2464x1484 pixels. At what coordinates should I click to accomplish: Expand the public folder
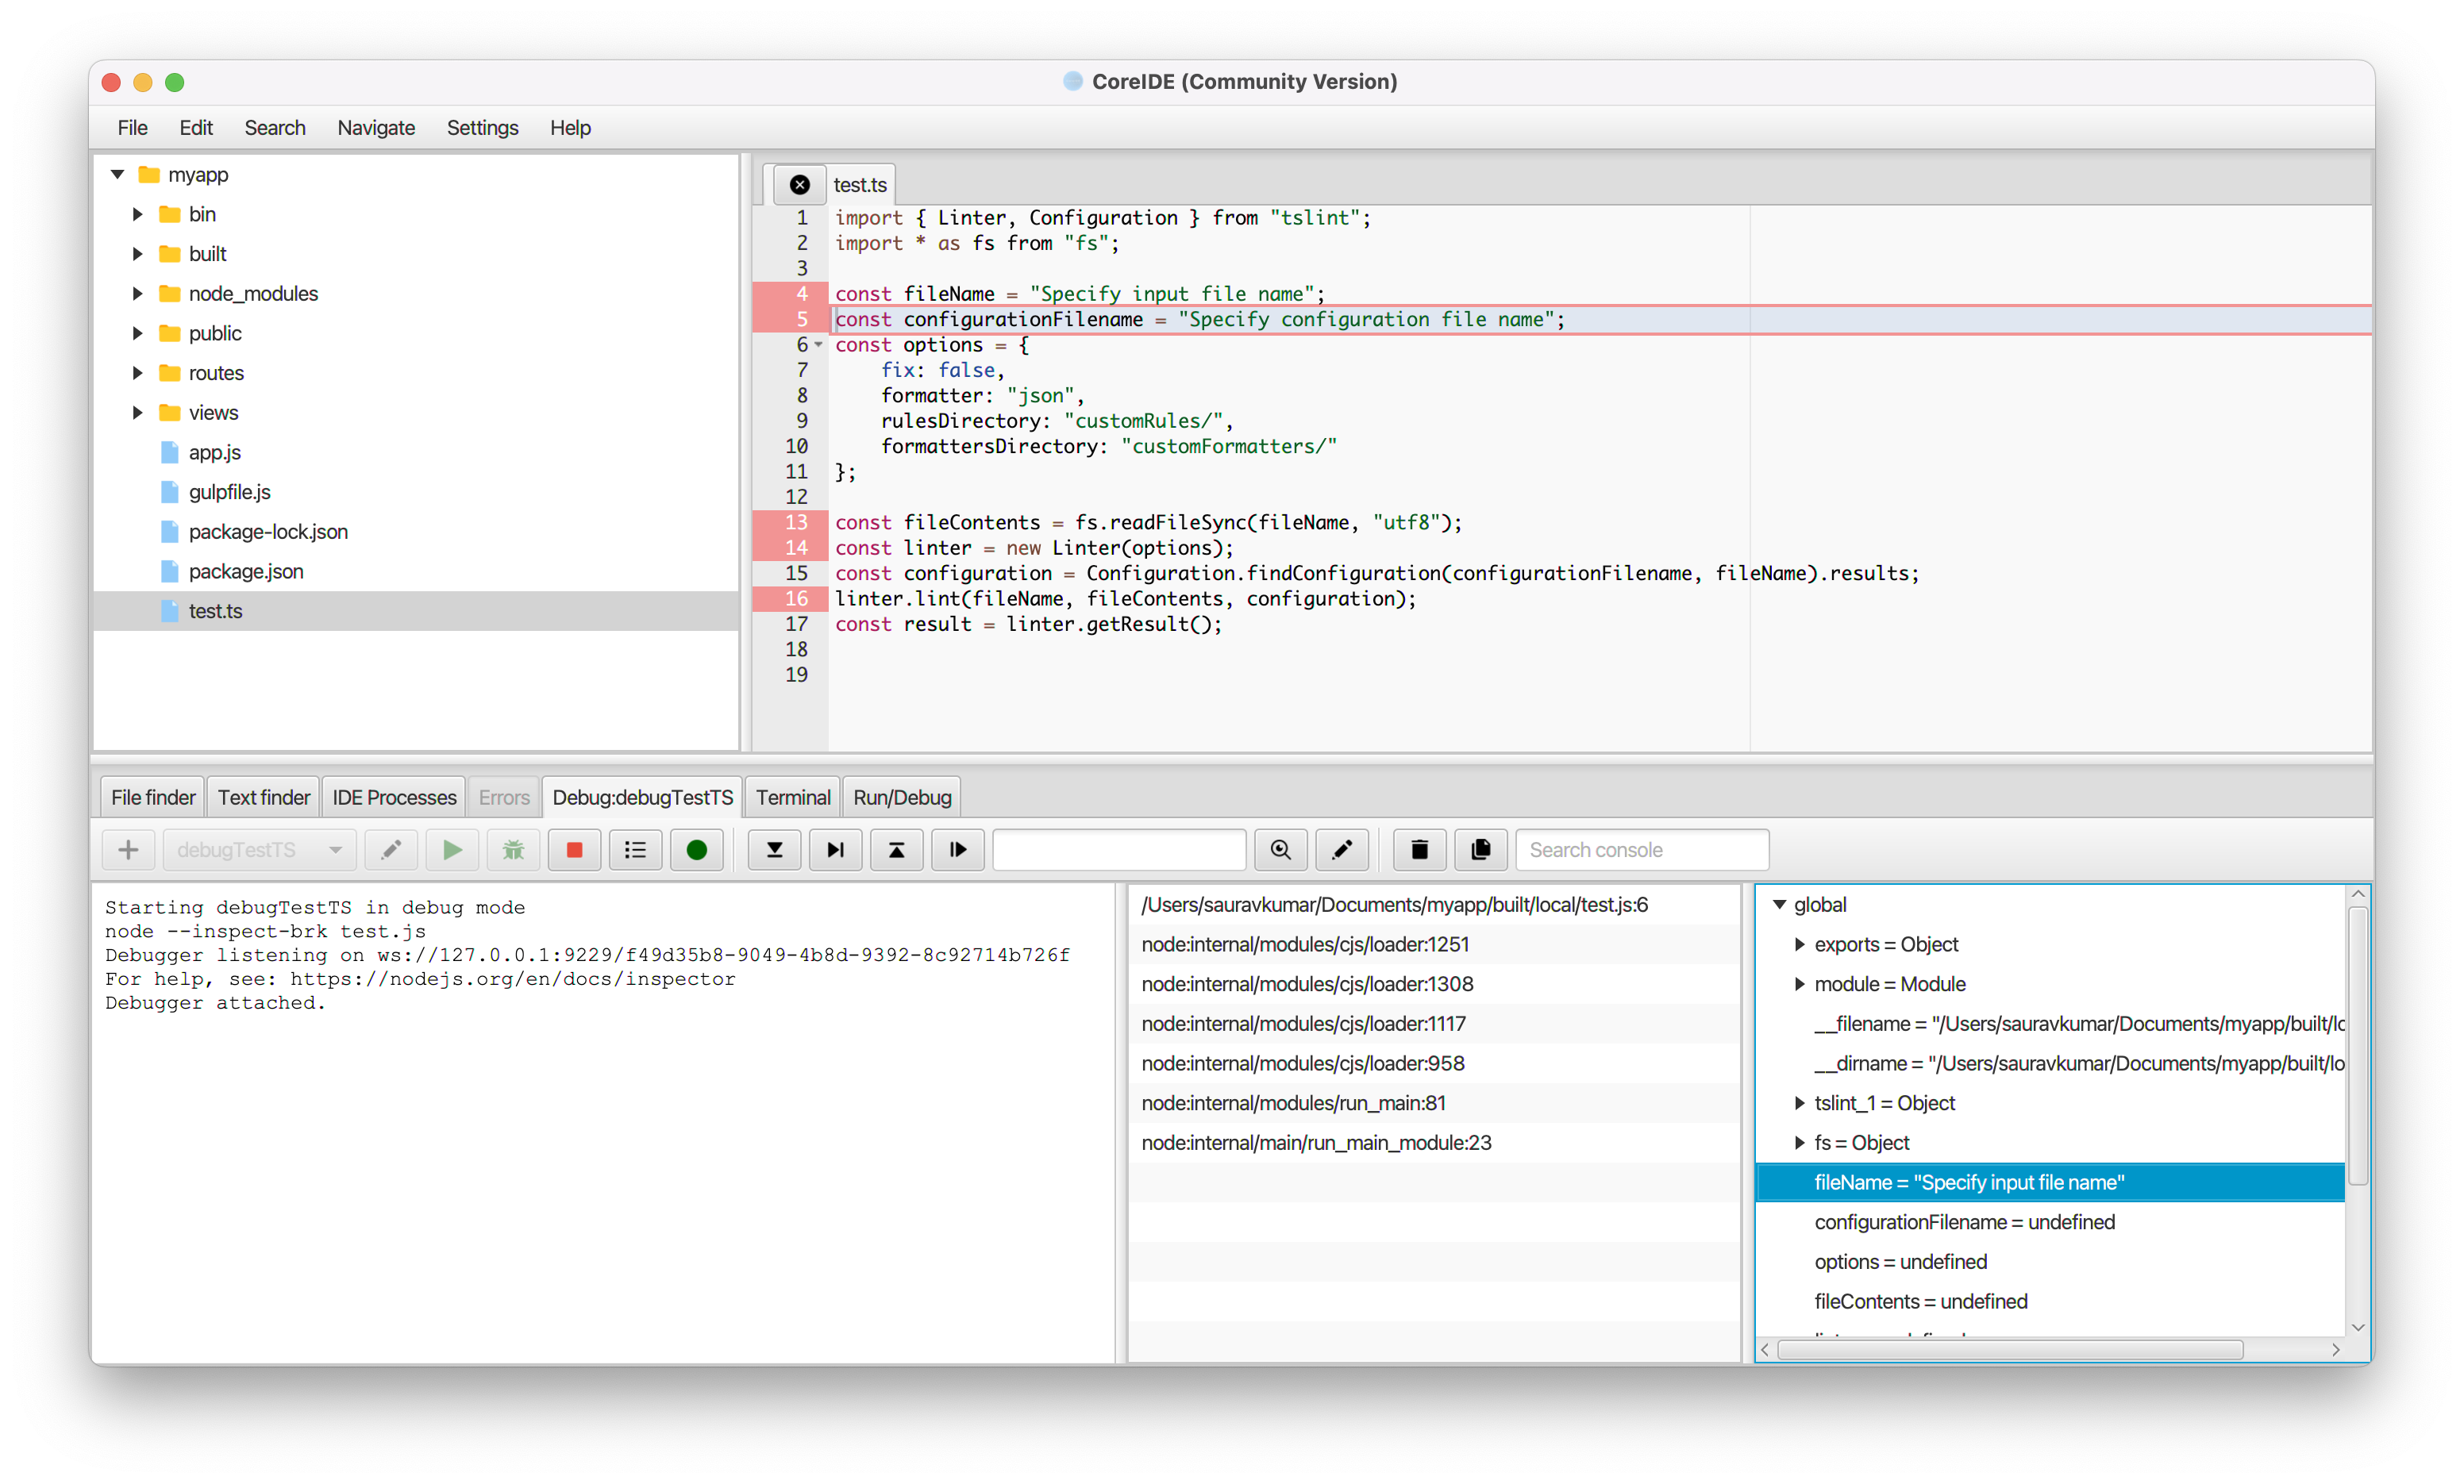tap(137, 333)
